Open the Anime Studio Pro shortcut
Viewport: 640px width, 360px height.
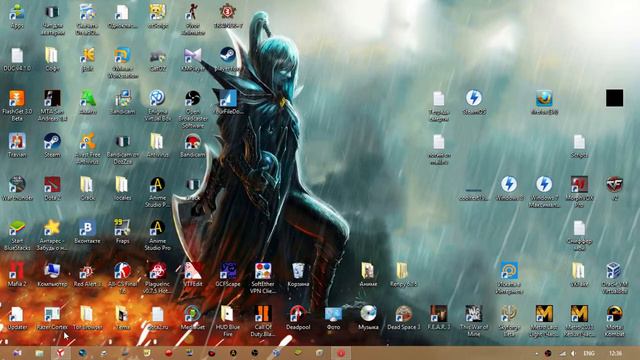click(x=158, y=229)
